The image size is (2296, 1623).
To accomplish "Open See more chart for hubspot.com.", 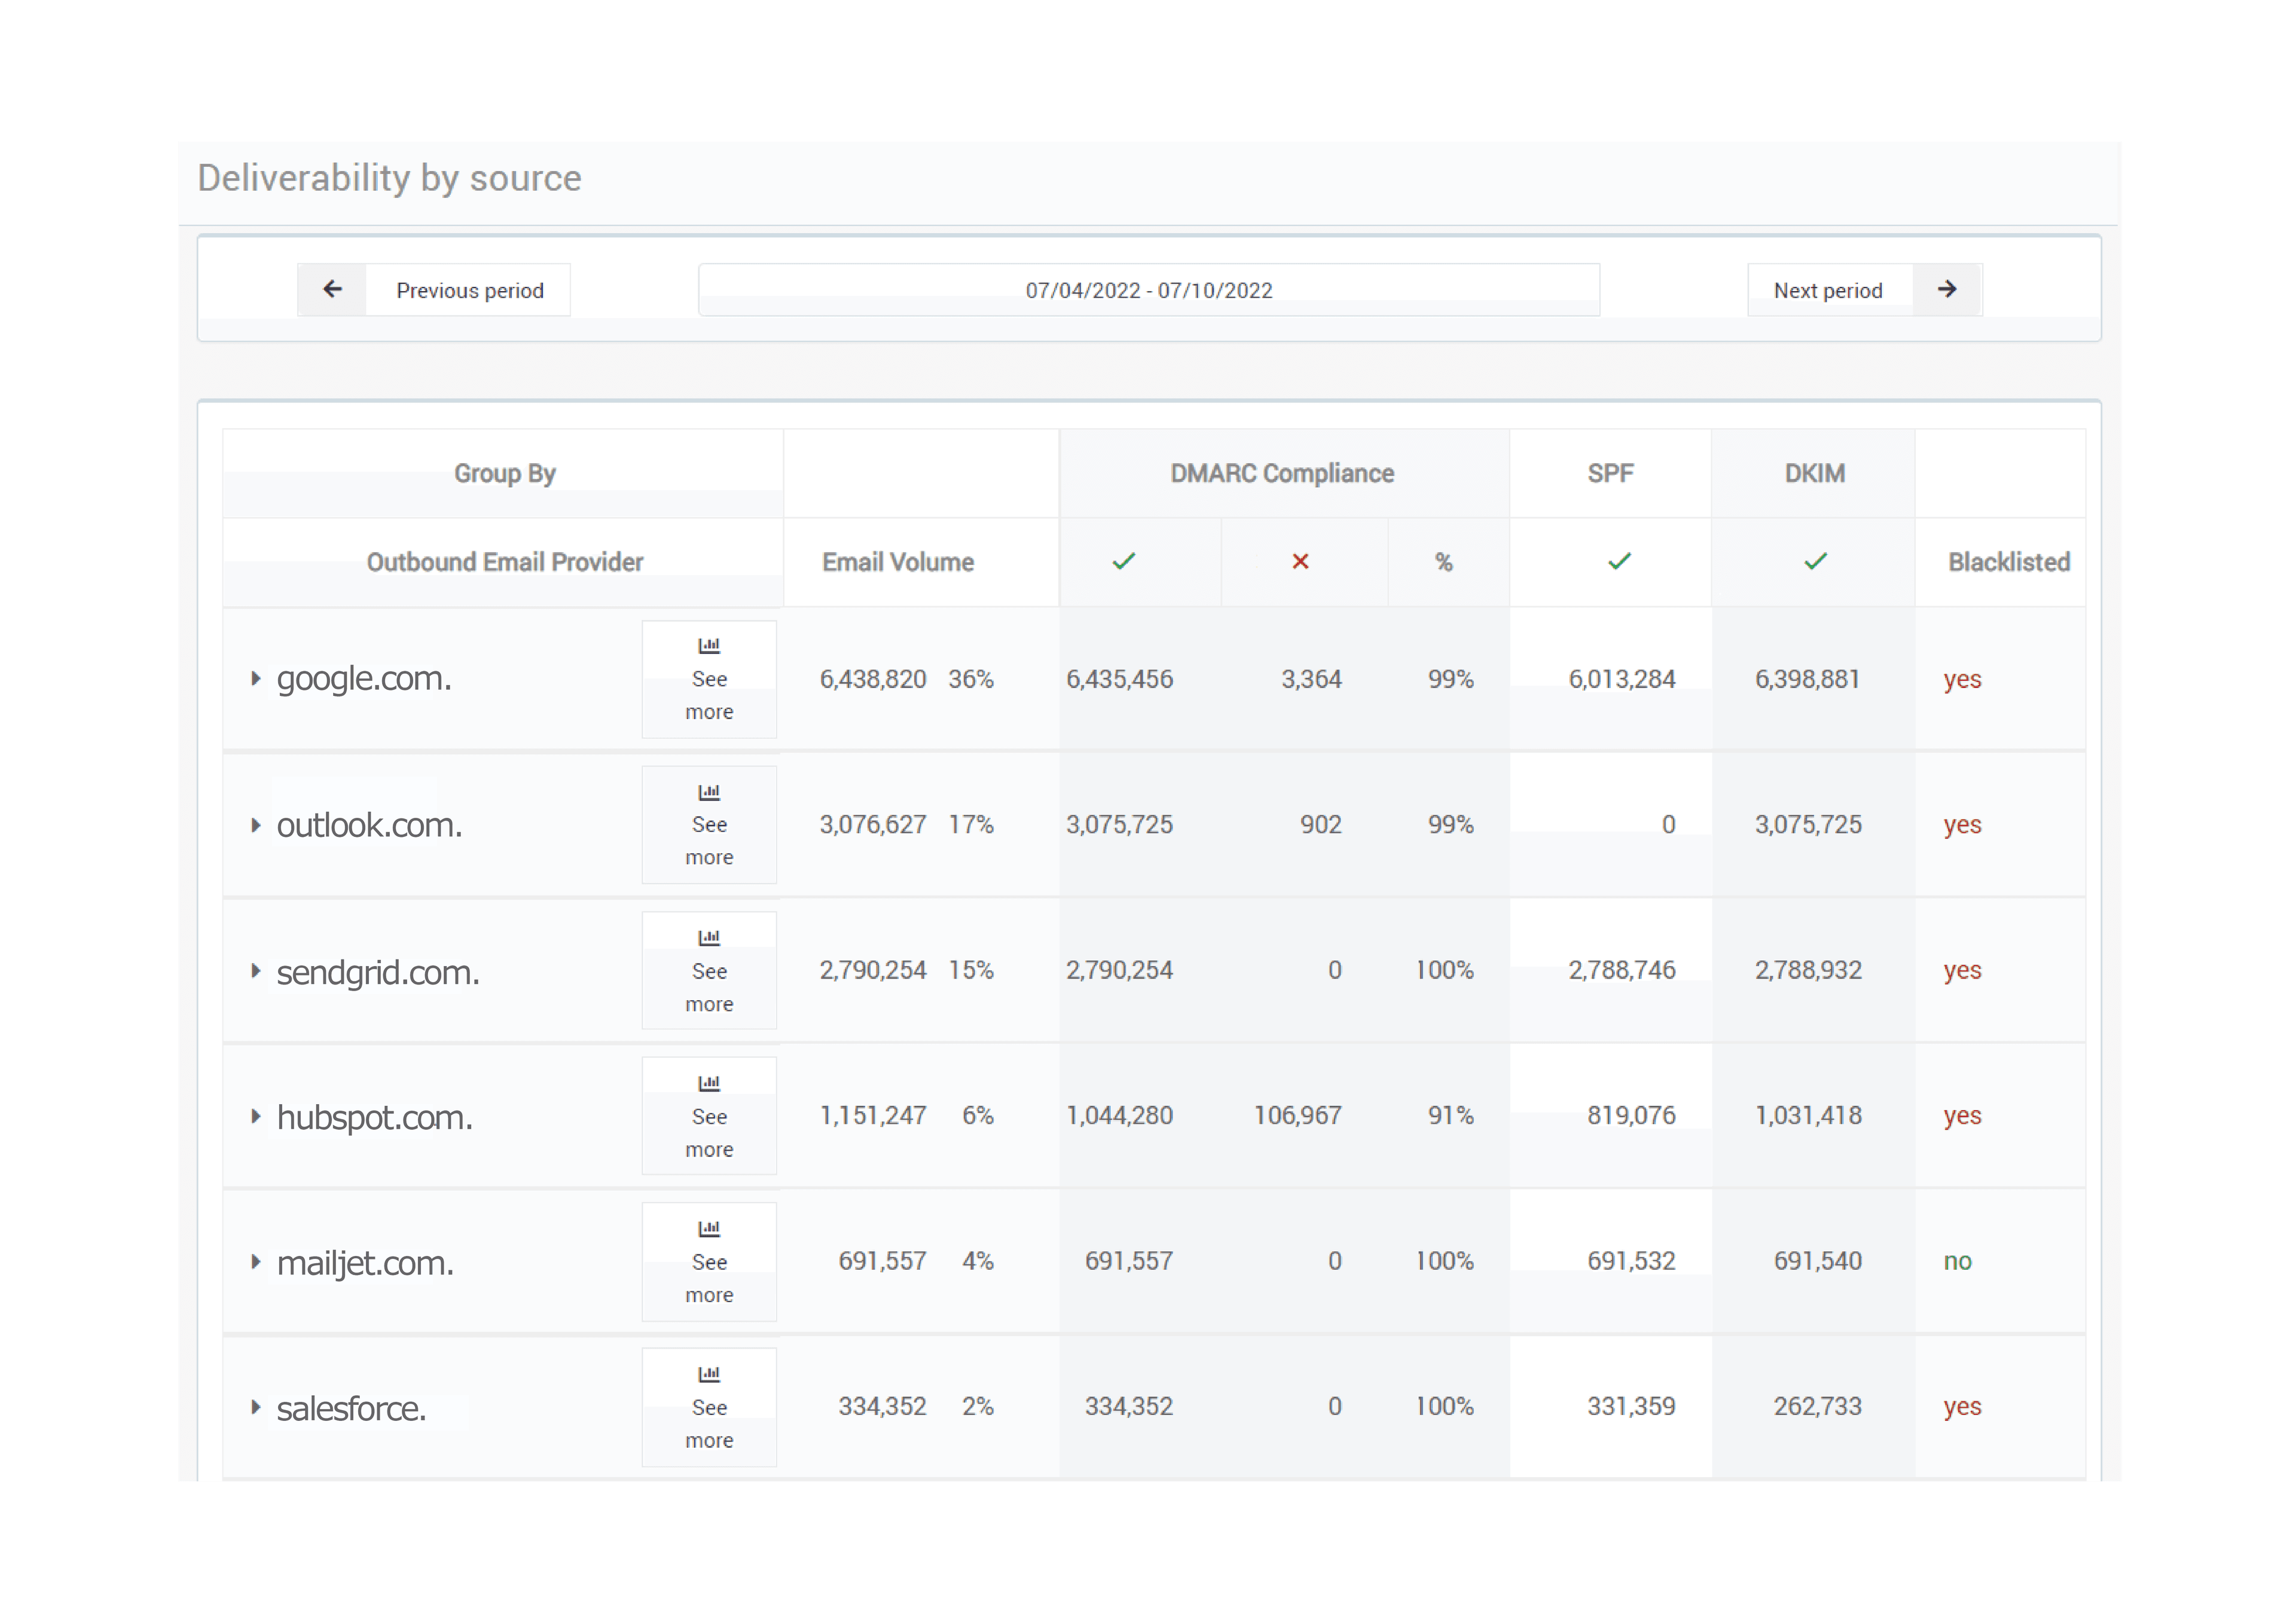I will (709, 1116).
